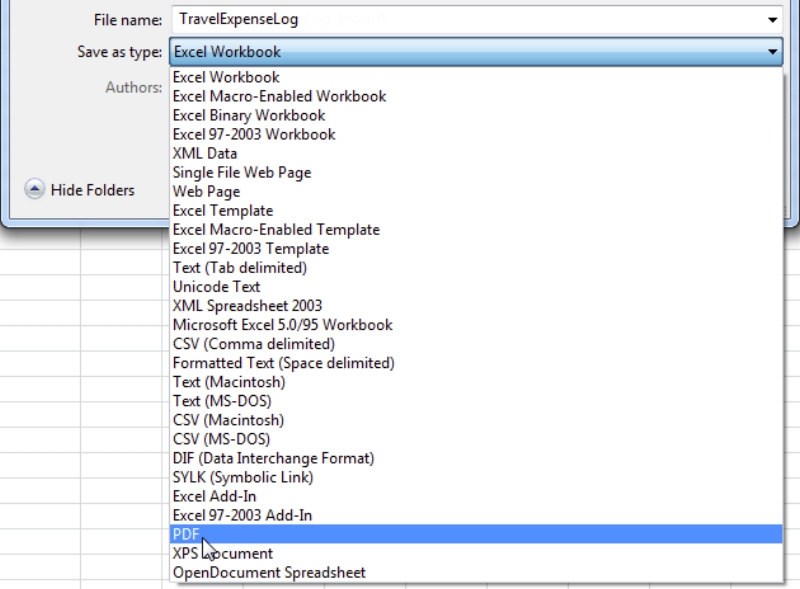This screenshot has height=589, width=800.
Task: Select Microsoft Excel 5.0/95 Workbook
Action: [280, 325]
